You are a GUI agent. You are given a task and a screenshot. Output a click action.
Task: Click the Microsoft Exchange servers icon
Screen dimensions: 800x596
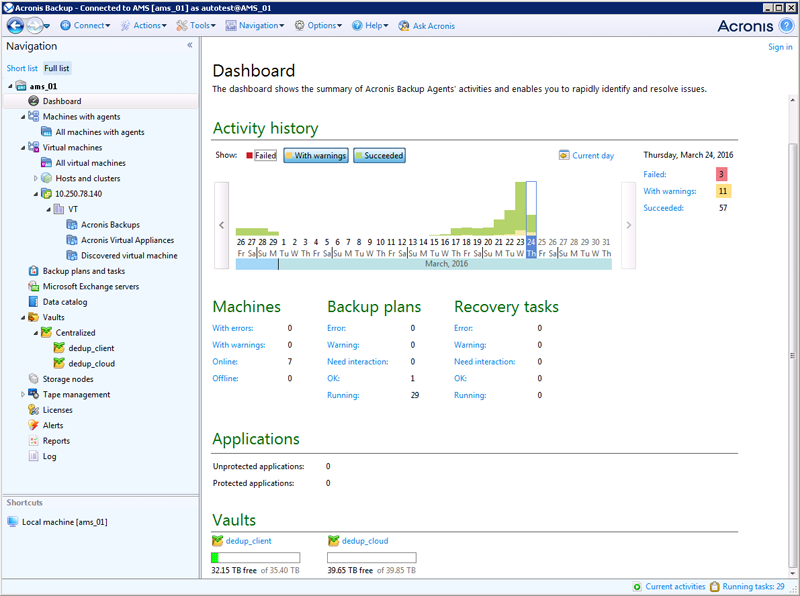tap(34, 286)
